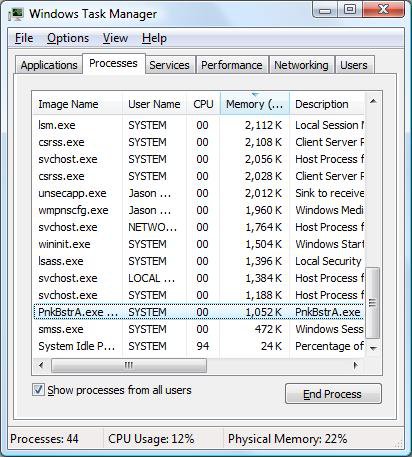Maximize the Task Manager window
Screen dimensions: 412x457
(x=350, y=10)
